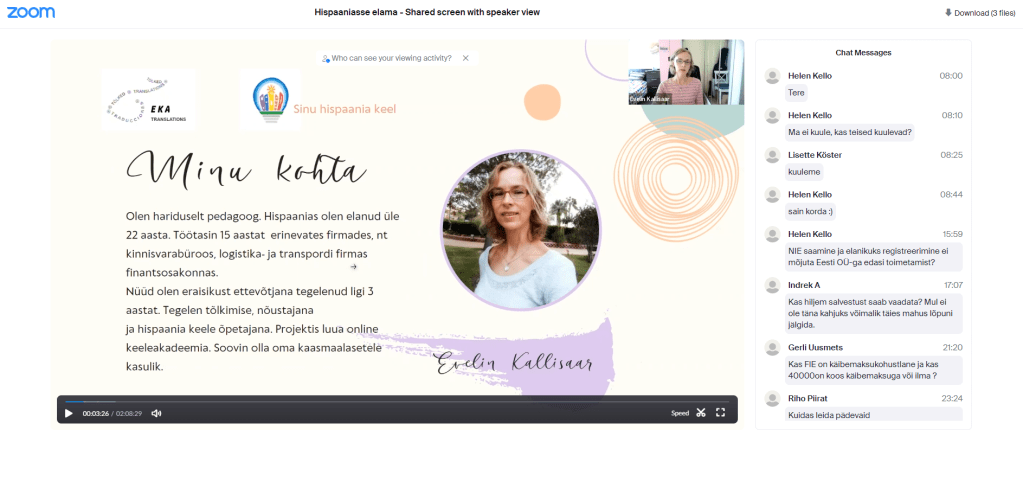
Task: Open the playback Speed menu
Action: pyautogui.click(x=680, y=413)
